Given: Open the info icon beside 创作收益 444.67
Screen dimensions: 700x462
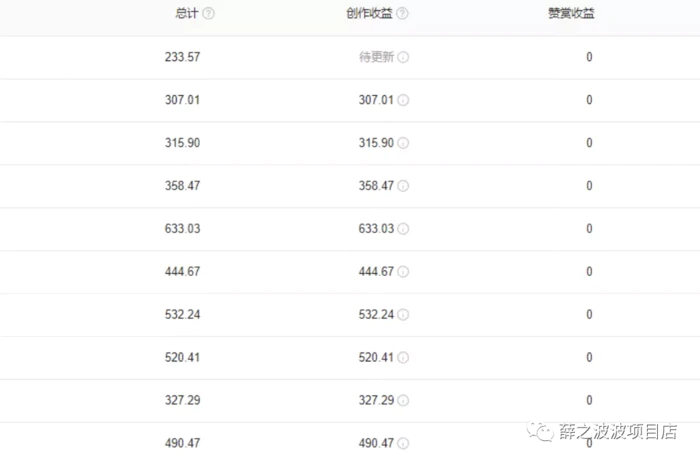Looking at the screenshot, I should 403,272.
